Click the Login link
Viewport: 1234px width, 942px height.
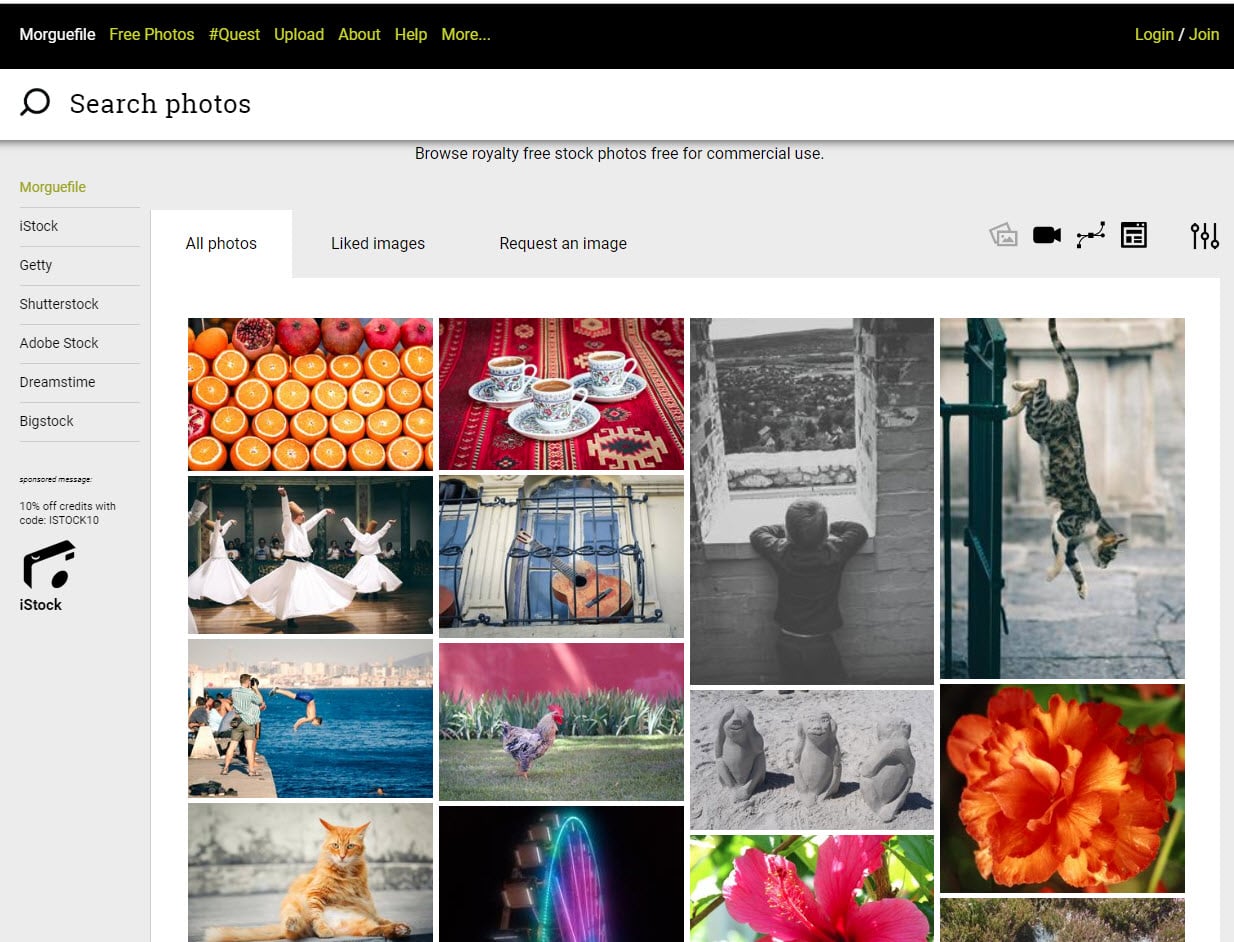[x=1154, y=34]
